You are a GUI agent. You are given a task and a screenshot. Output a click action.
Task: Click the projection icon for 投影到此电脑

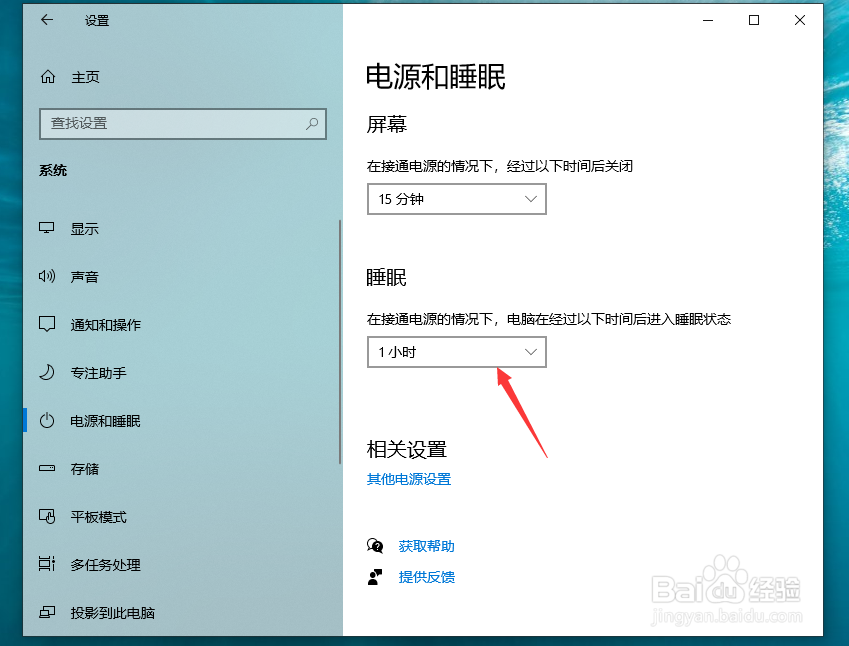click(x=47, y=612)
